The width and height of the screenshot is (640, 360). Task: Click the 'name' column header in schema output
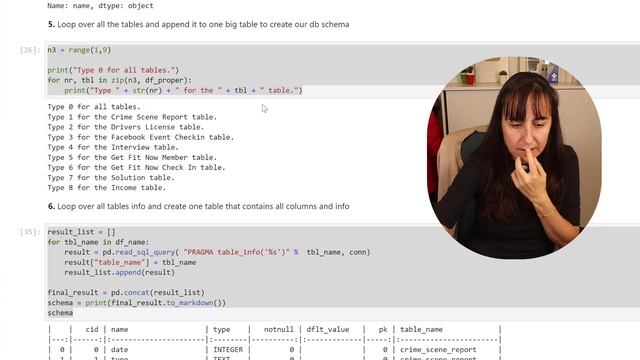[120, 329]
